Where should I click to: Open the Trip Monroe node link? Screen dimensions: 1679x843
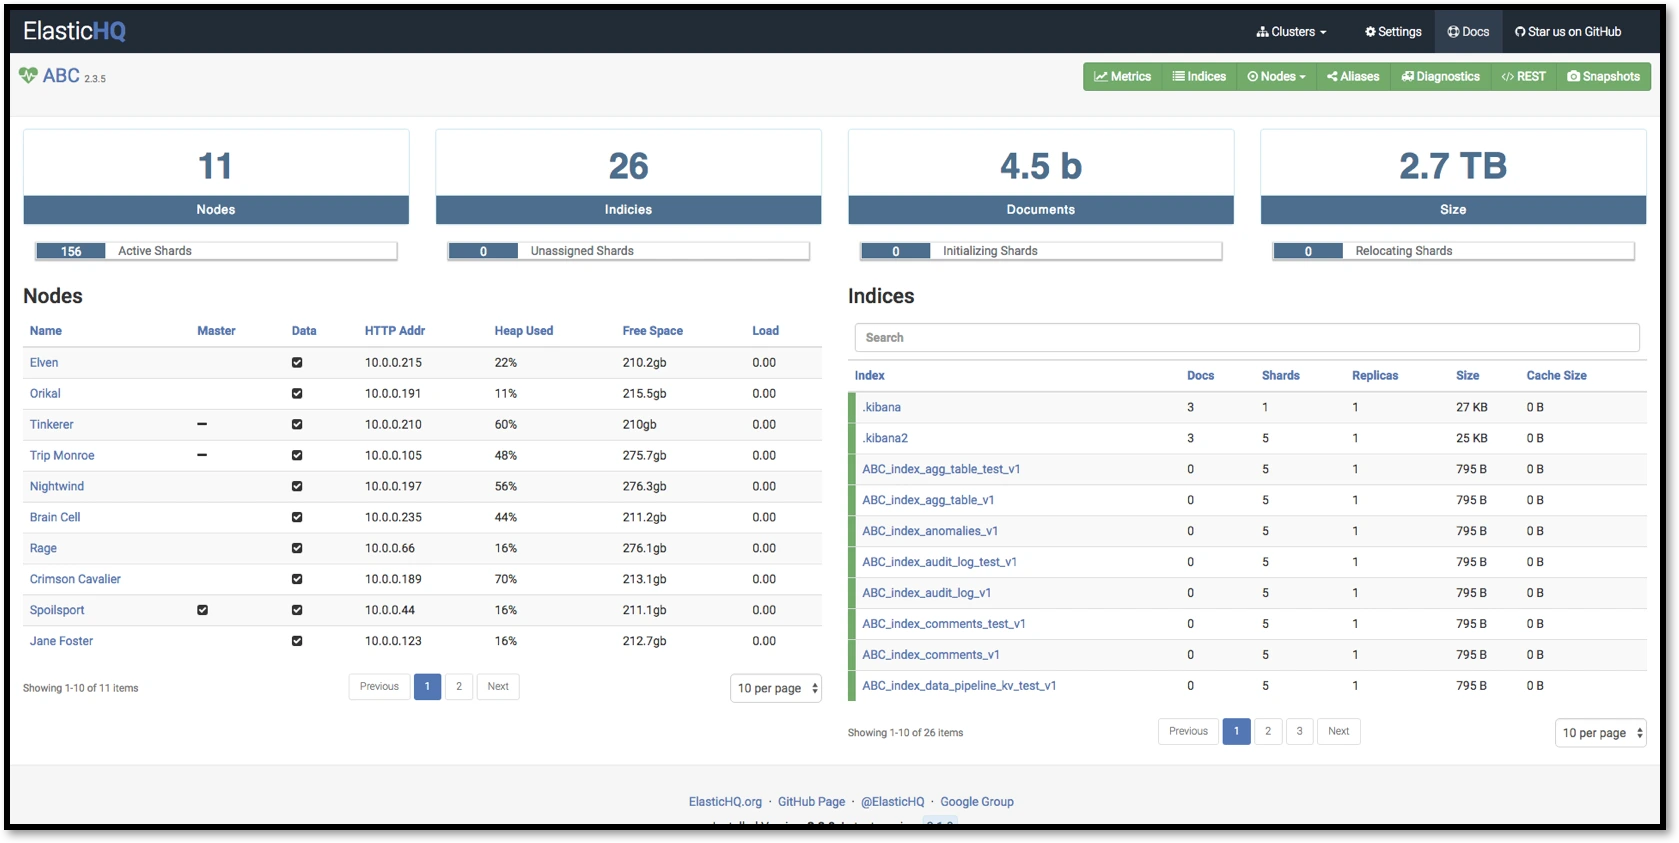[x=62, y=456]
